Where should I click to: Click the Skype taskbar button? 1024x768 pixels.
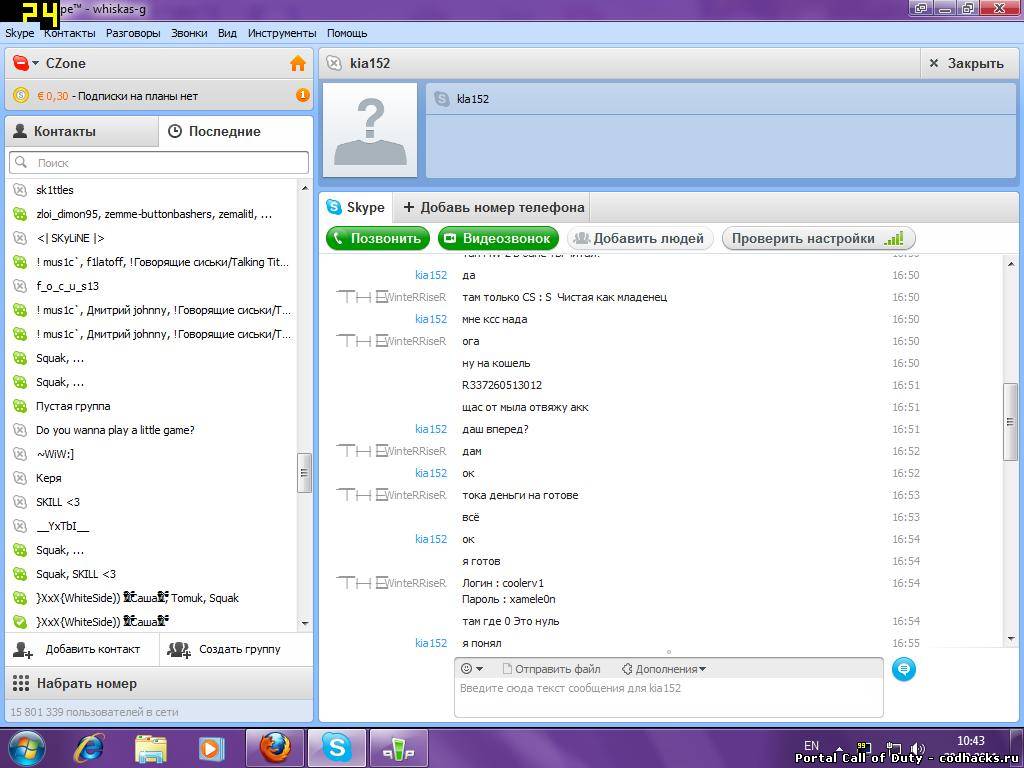click(x=336, y=748)
